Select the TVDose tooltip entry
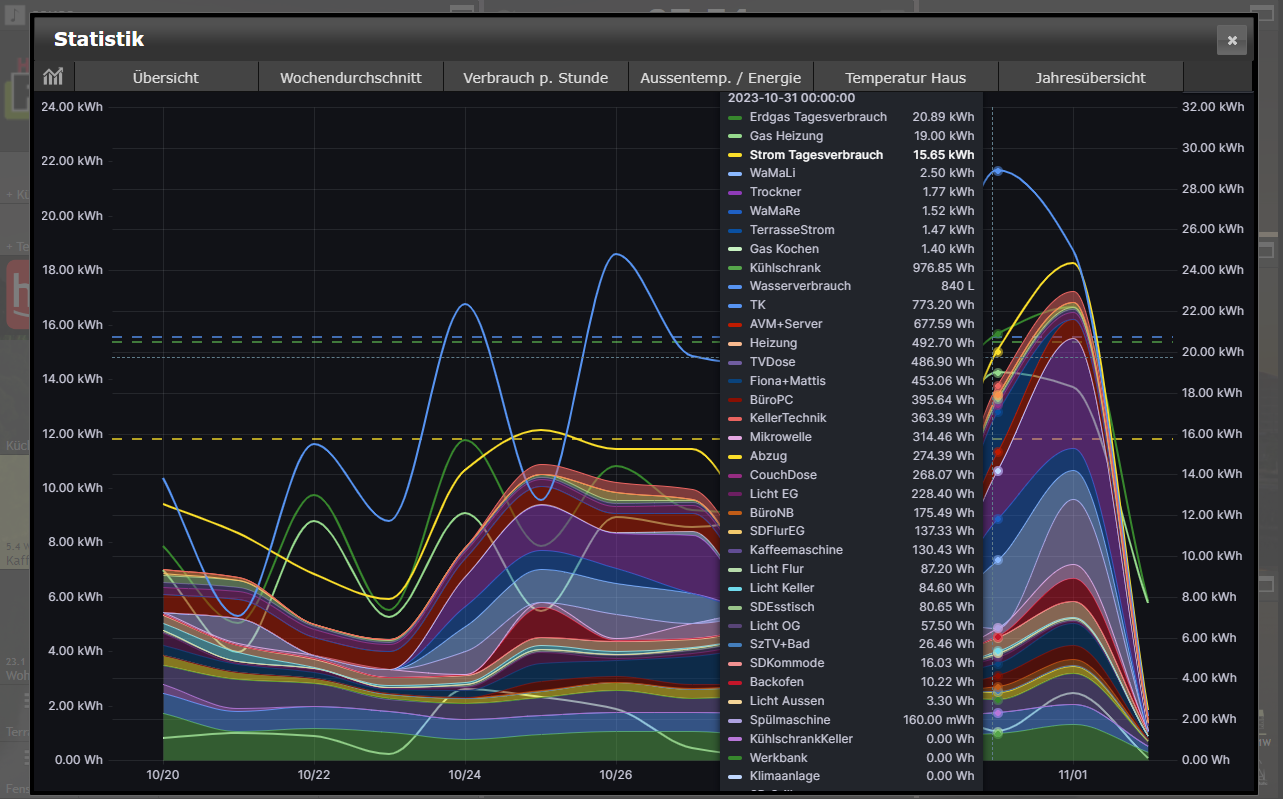 coord(851,362)
